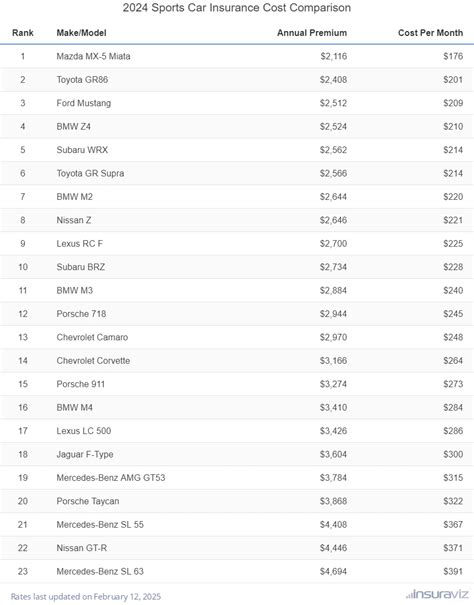
Task: Click the Rank column header
Action: pyautogui.click(x=23, y=33)
